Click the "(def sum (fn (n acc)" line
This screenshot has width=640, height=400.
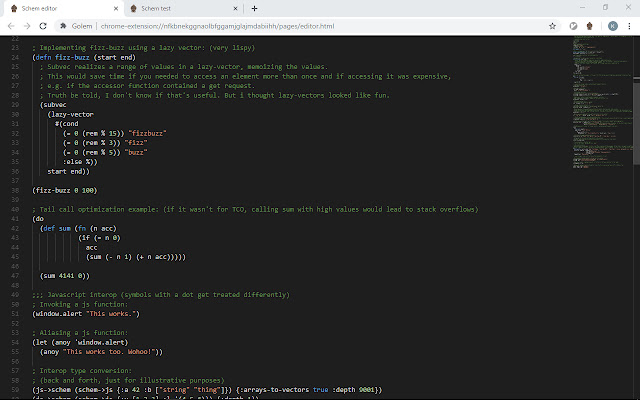[78, 229]
